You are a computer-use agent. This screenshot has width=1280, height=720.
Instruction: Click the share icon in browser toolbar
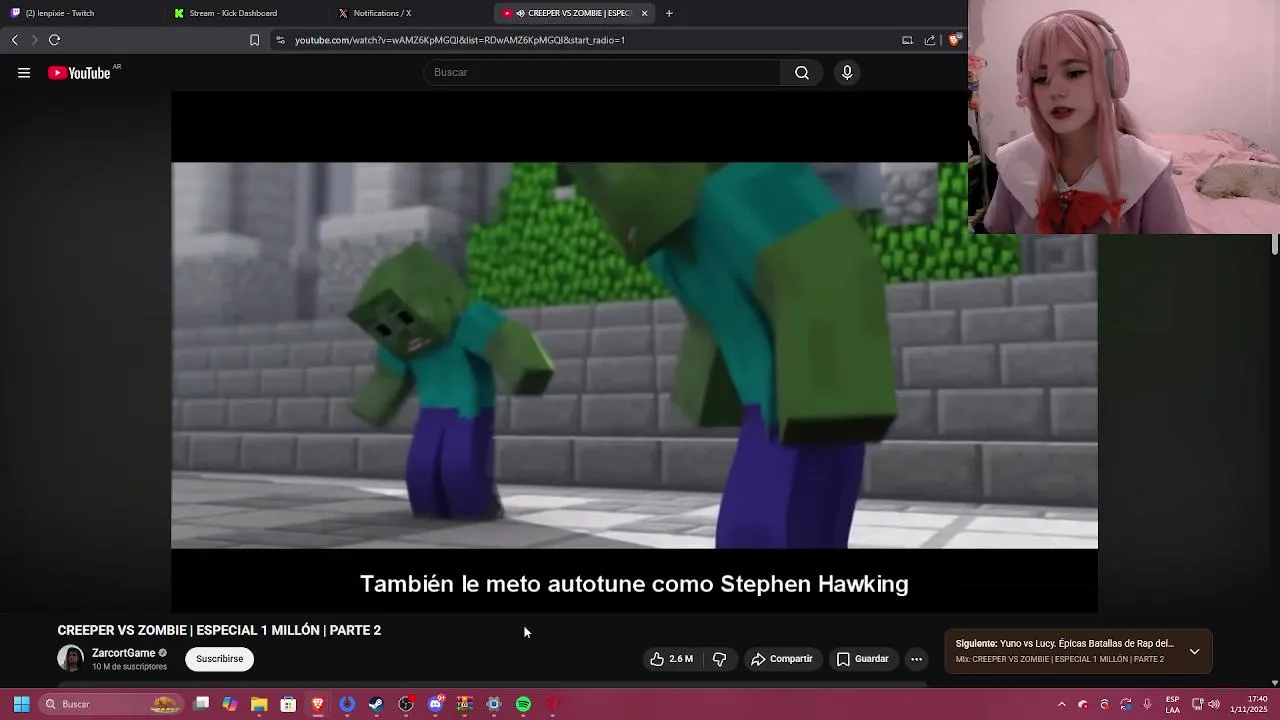930,40
